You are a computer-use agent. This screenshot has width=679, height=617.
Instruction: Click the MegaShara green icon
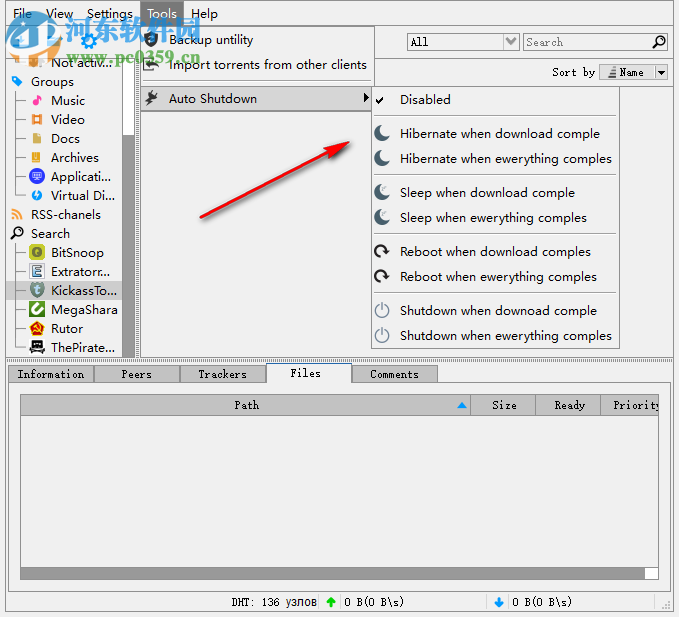pyautogui.click(x=37, y=309)
